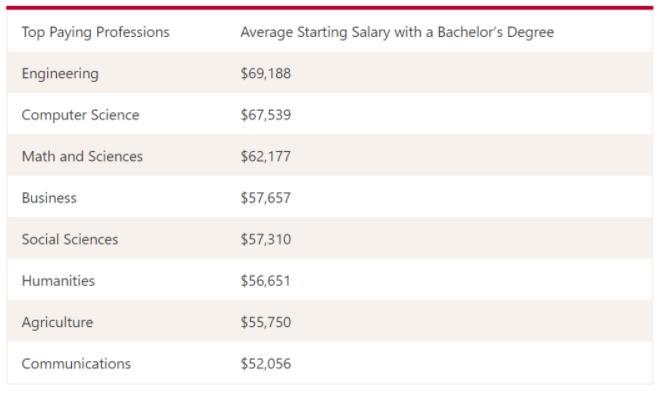This screenshot has width=660, height=393.
Task: Click the $69,188 salary value
Action: [266, 74]
